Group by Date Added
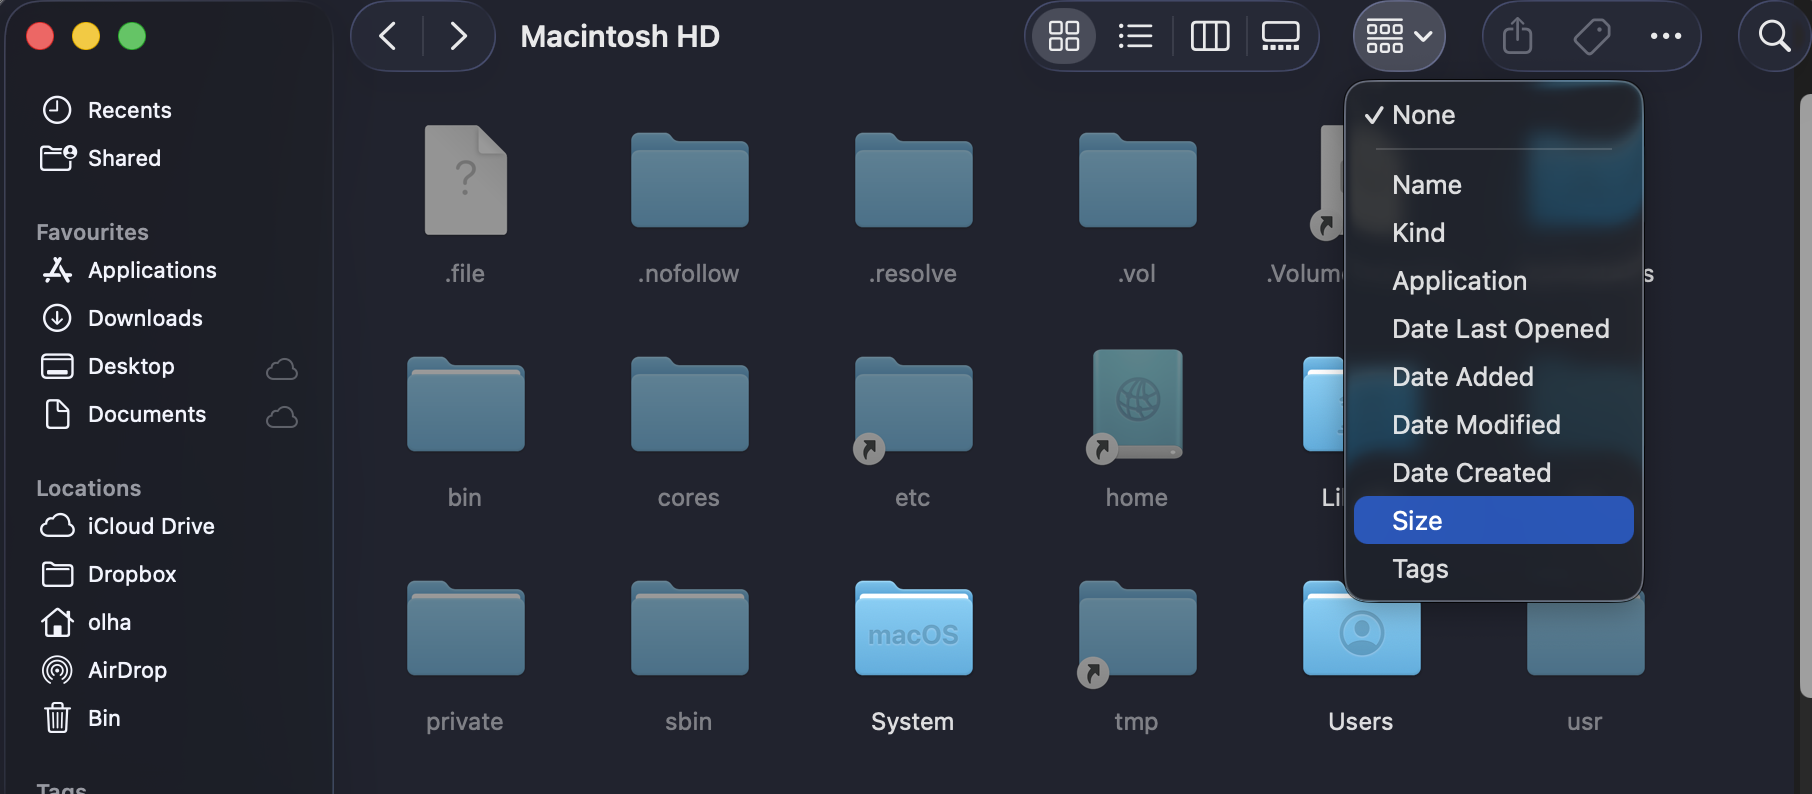 [x=1494, y=377]
